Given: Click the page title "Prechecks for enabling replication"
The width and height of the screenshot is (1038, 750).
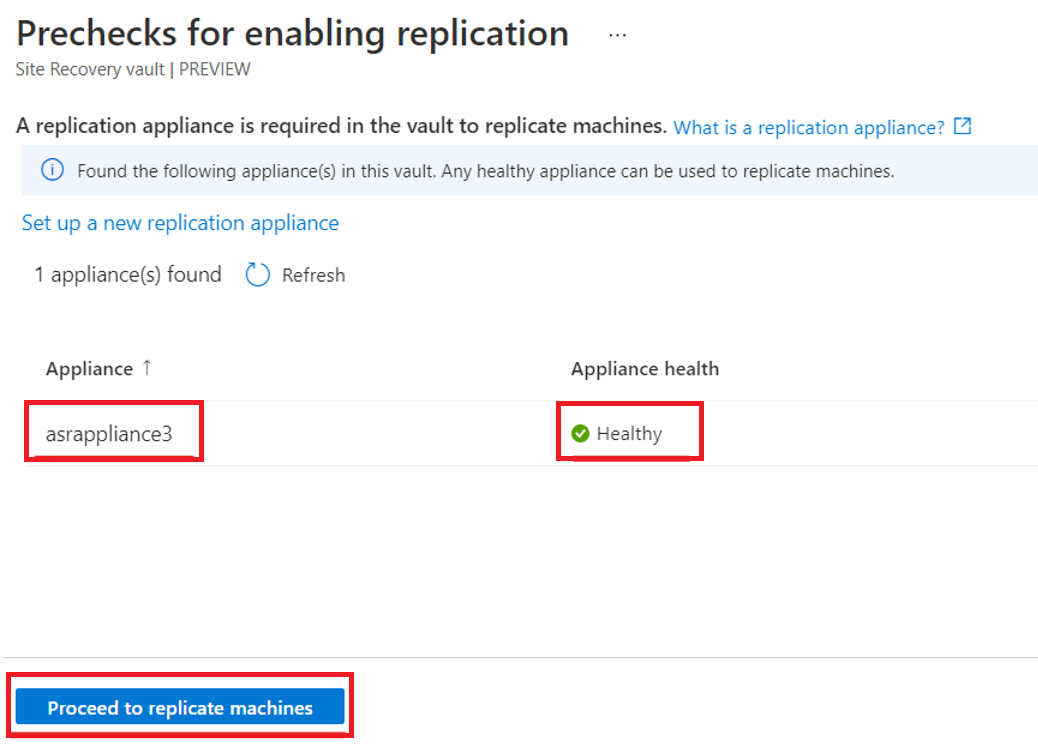Looking at the screenshot, I should 292,33.
